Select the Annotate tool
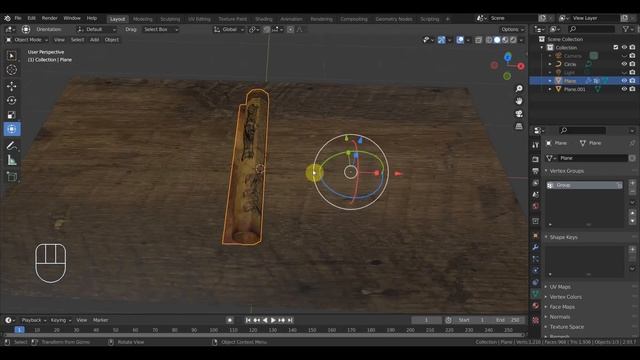Image resolution: width=640 pixels, height=360 pixels. click(11, 146)
